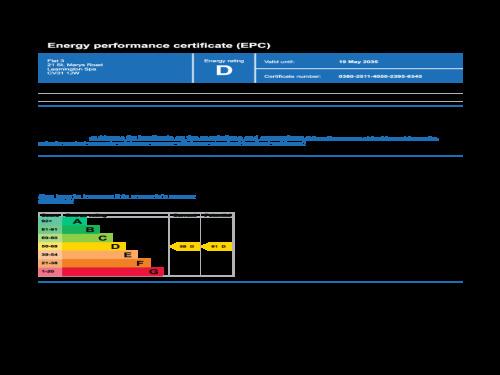Click the Potential column header in chart
This screenshot has width=500, height=375.
point(217,215)
